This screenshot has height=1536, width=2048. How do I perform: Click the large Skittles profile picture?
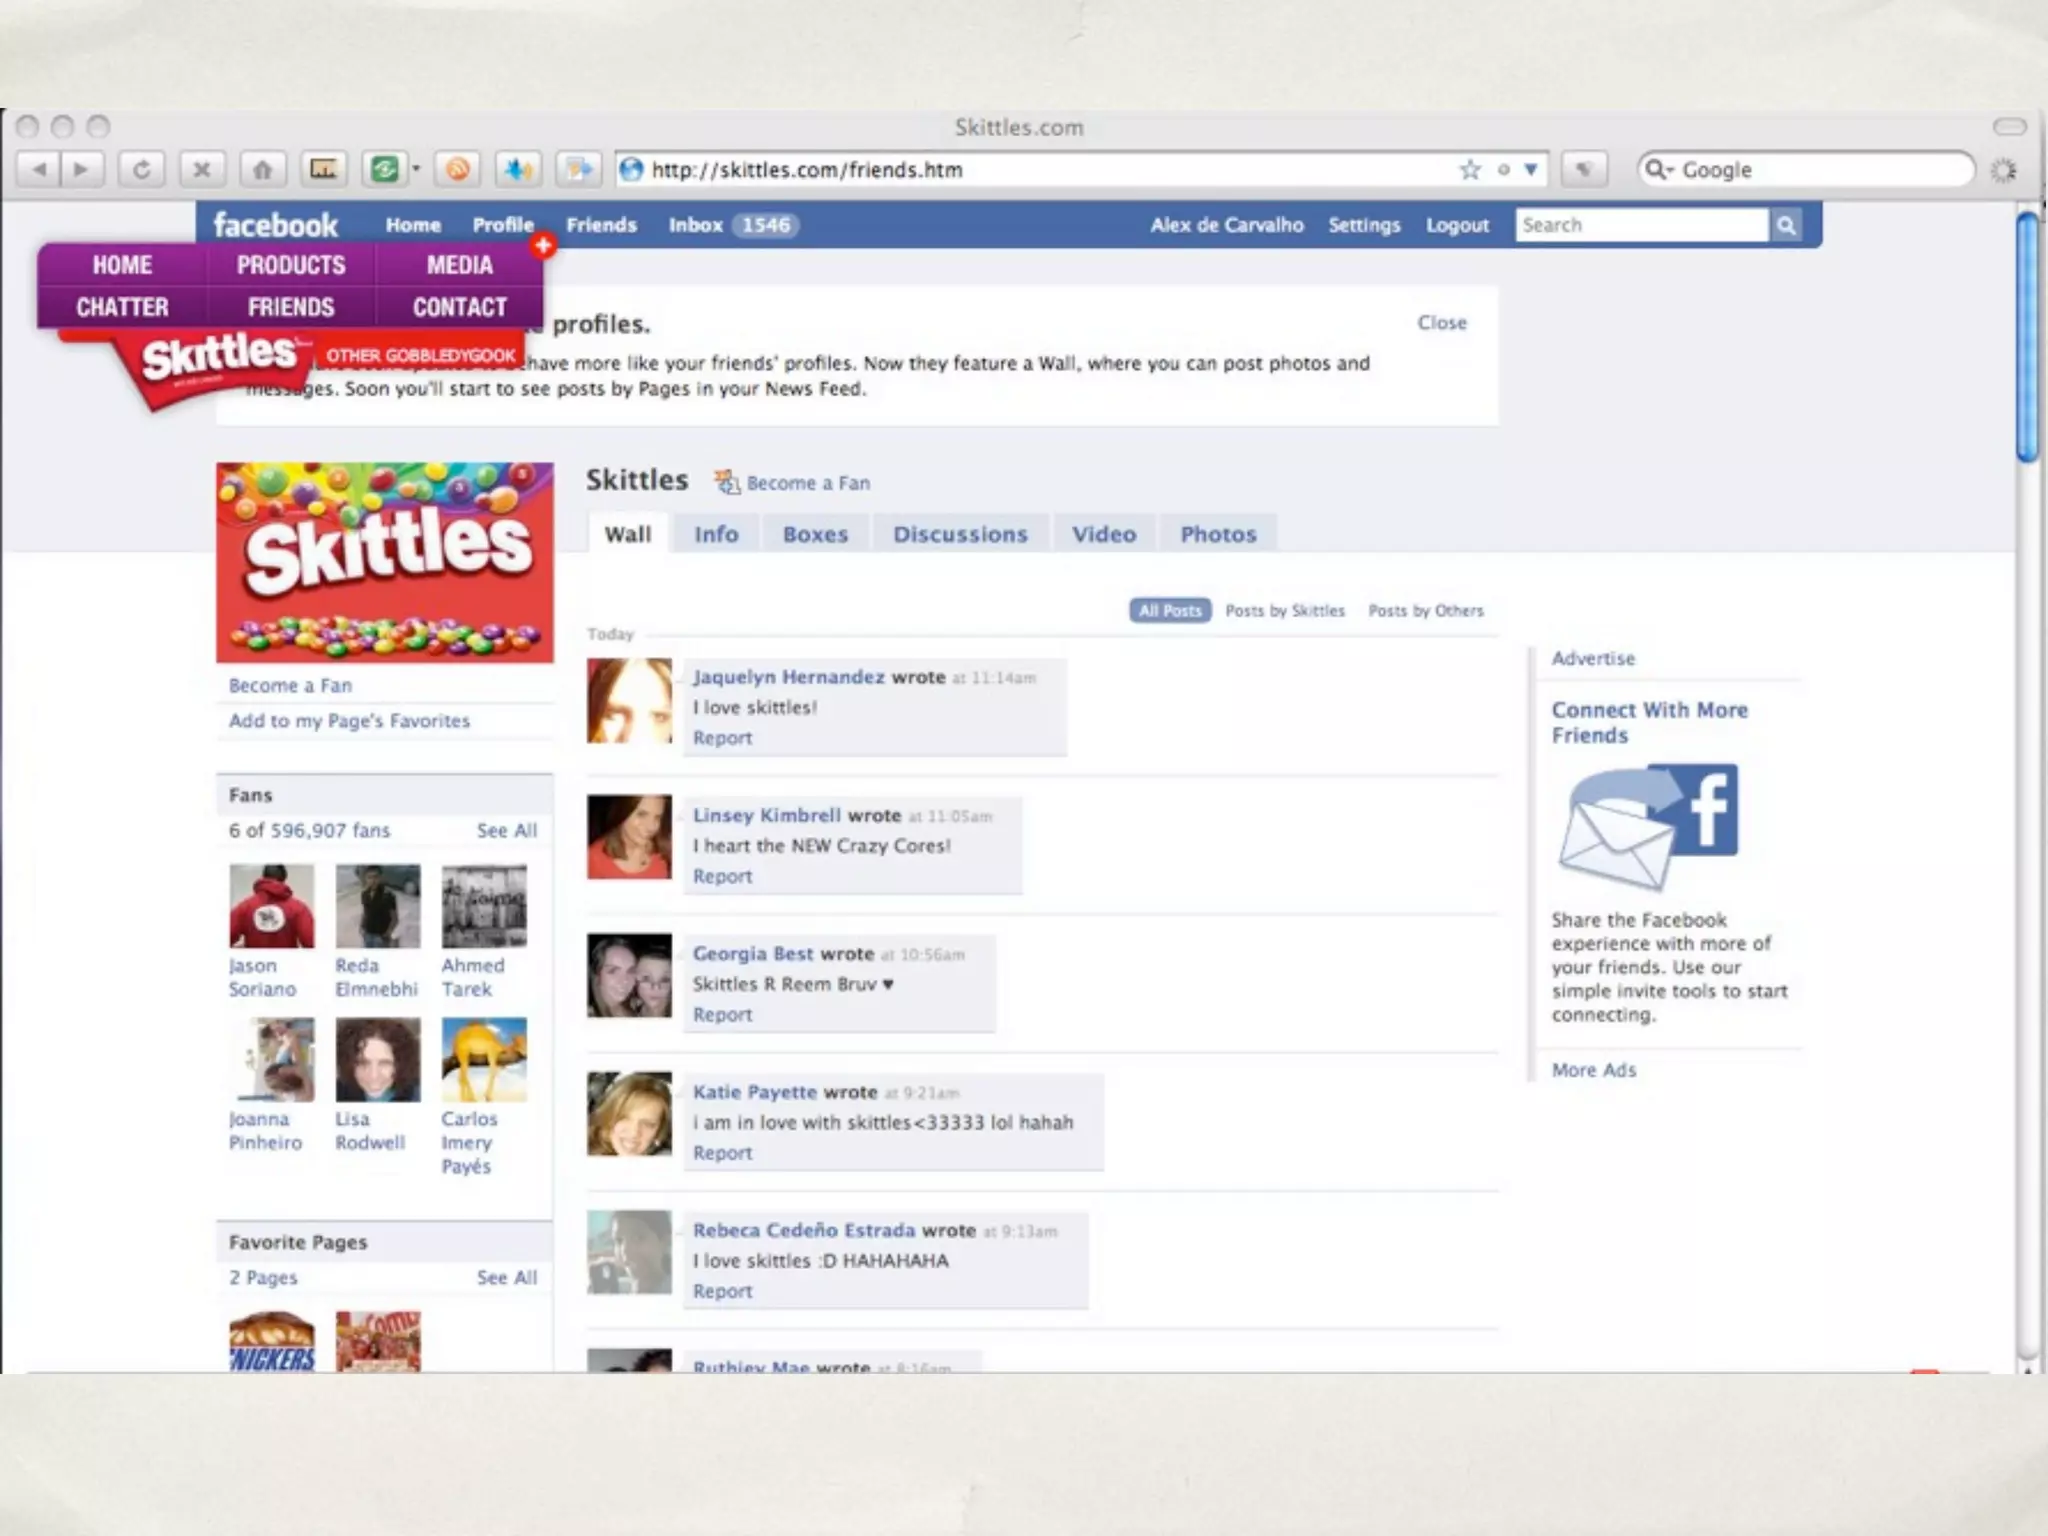385,562
